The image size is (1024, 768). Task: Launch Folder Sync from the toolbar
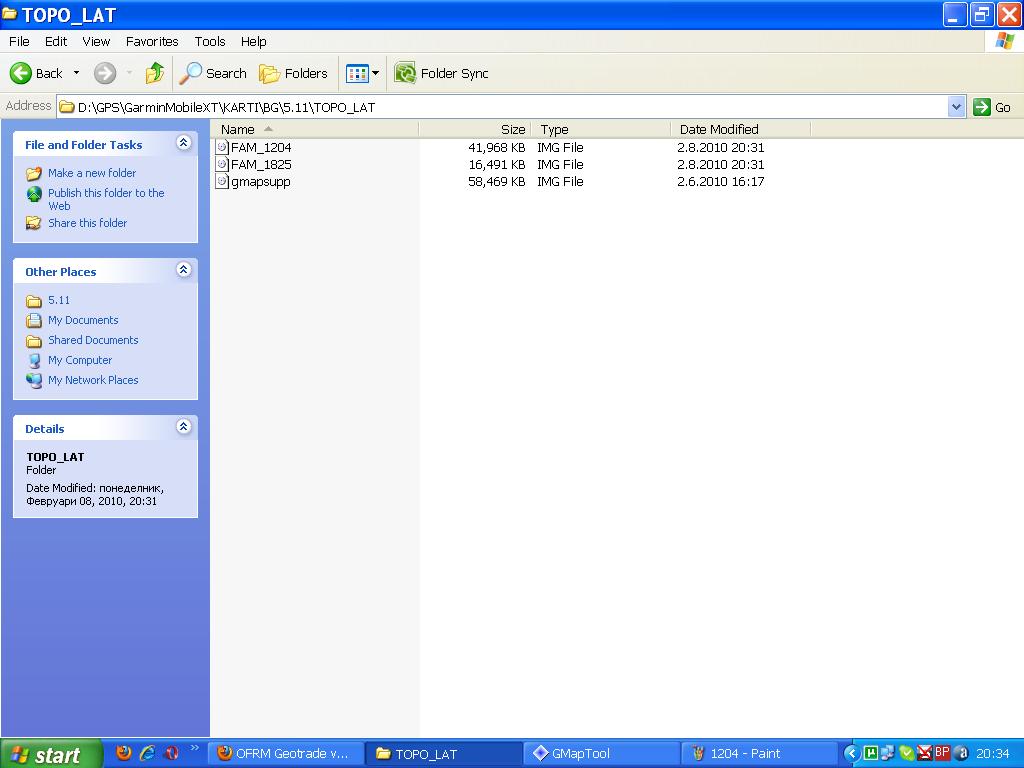(441, 73)
